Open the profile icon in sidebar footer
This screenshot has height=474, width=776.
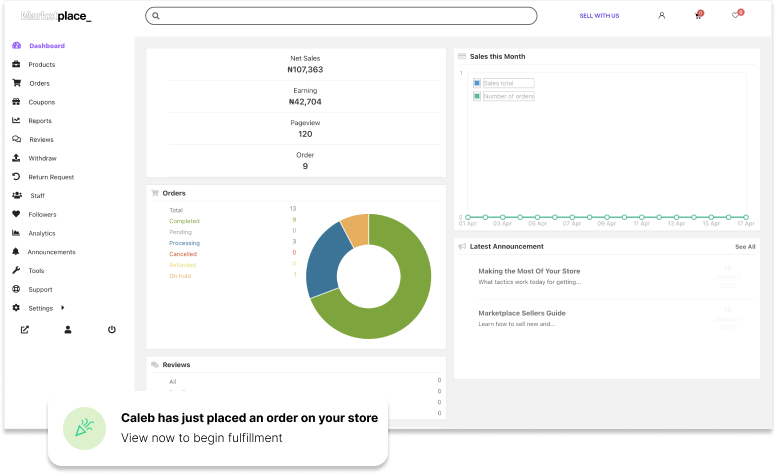click(68, 329)
